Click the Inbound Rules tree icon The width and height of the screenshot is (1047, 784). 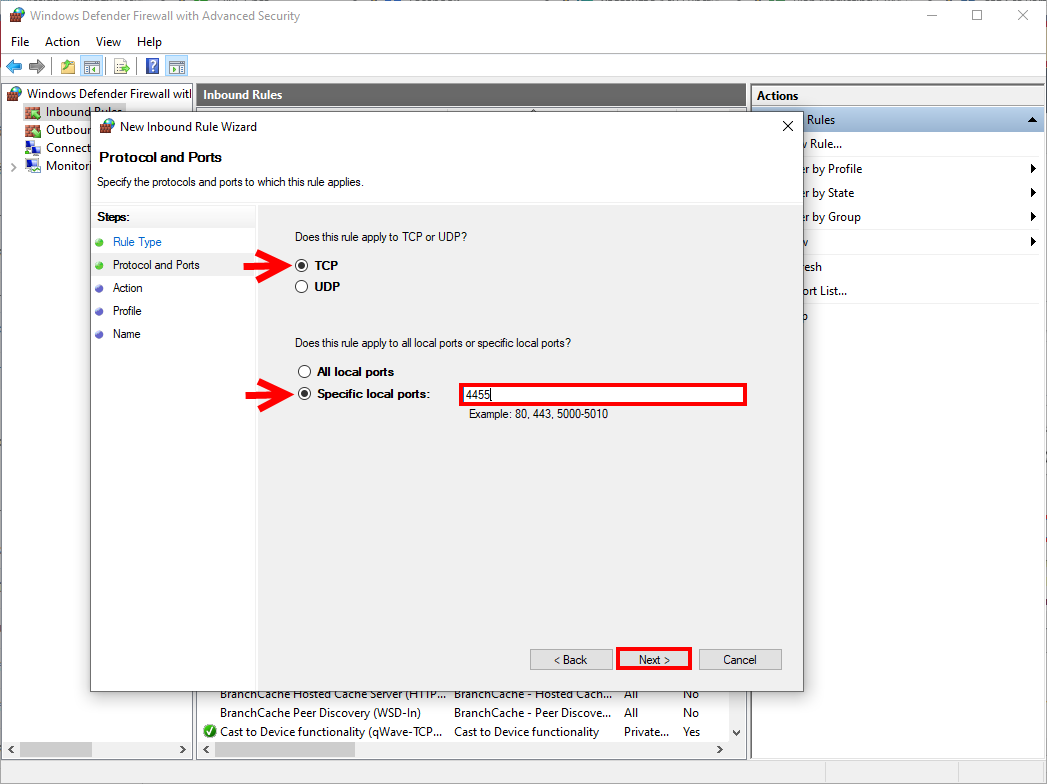click(x=33, y=112)
